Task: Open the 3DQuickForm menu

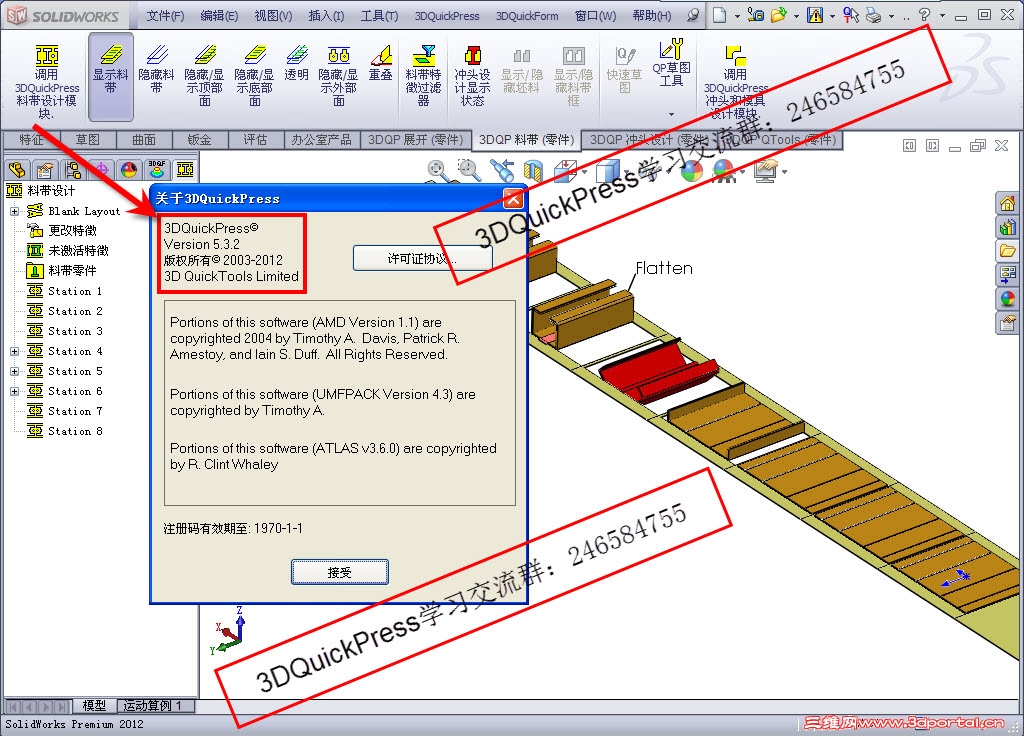Action: (527, 16)
